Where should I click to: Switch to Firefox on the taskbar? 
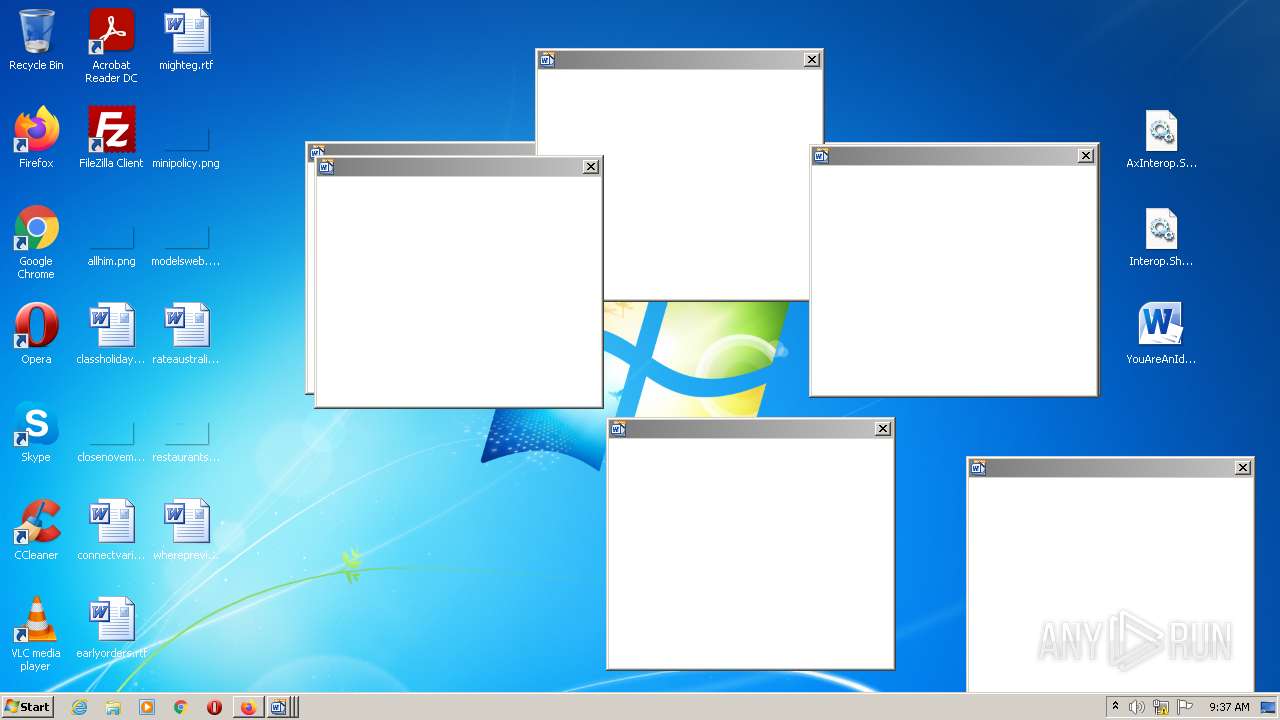point(248,707)
